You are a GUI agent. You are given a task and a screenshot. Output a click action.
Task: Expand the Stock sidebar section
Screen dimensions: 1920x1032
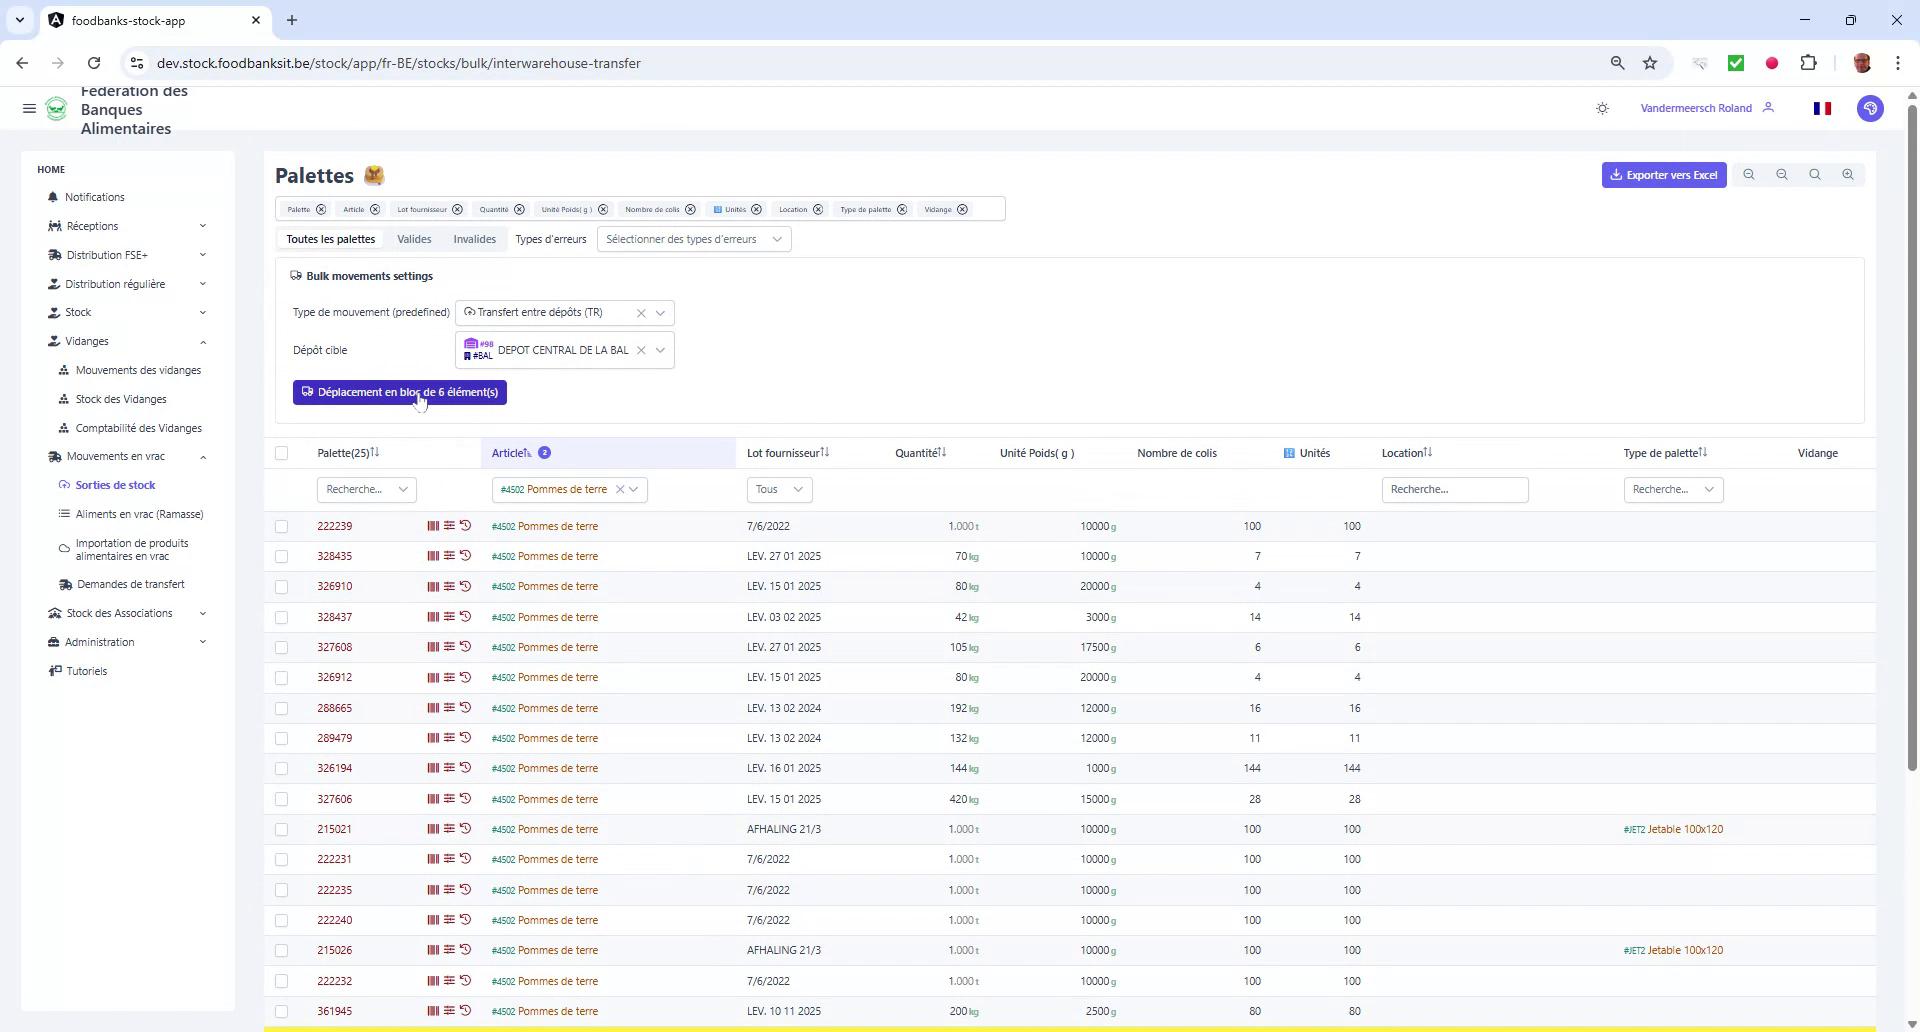coord(127,312)
